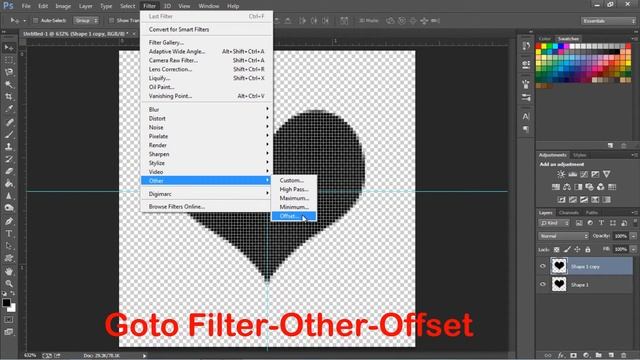The image size is (640, 360).
Task: Switch to the Styles tab
Action: [580, 155]
